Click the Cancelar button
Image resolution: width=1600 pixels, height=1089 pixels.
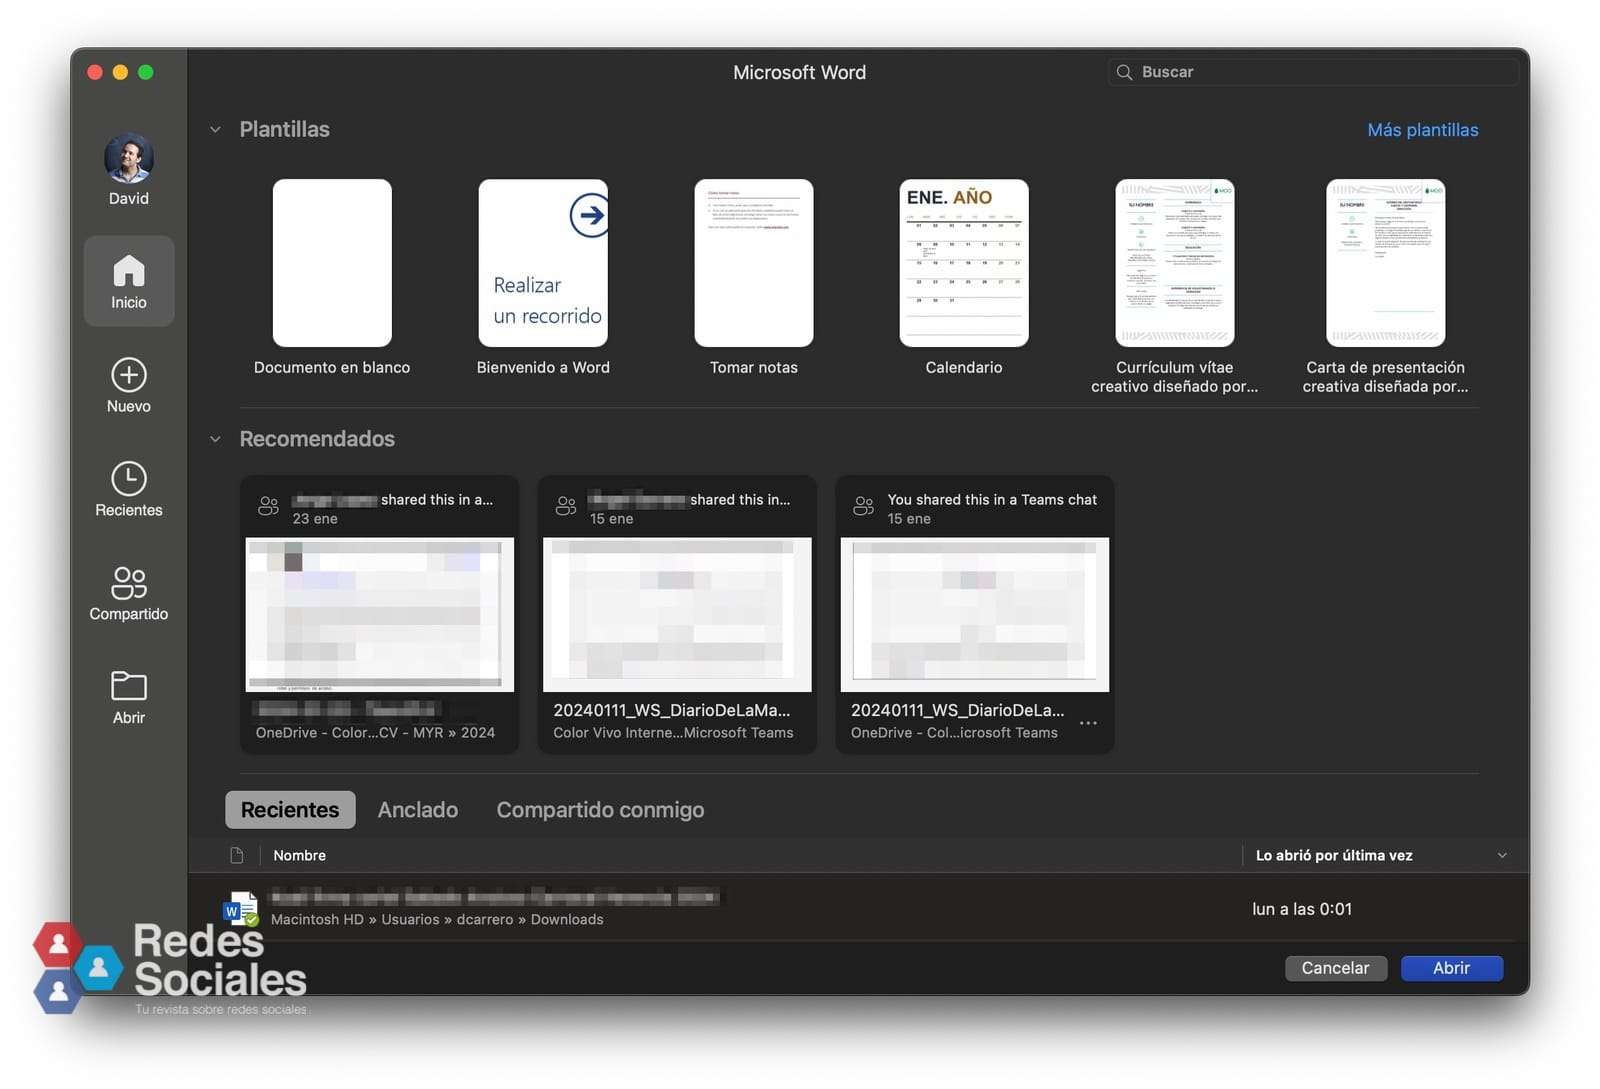tap(1335, 968)
